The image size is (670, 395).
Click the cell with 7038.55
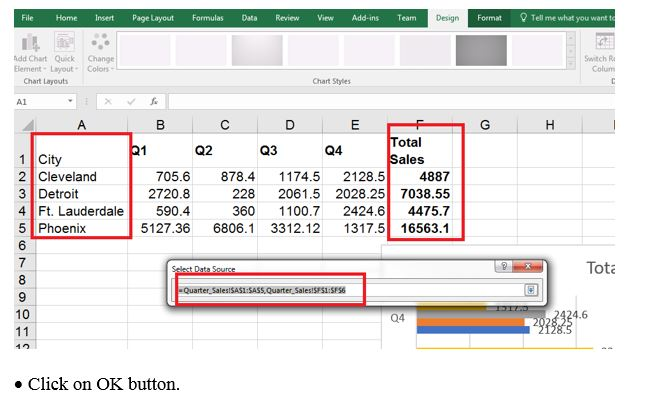(420, 194)
